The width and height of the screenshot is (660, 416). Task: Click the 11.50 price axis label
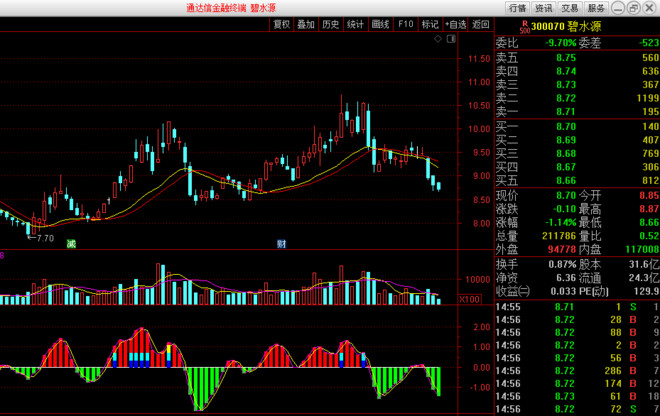tap(479, 59)
